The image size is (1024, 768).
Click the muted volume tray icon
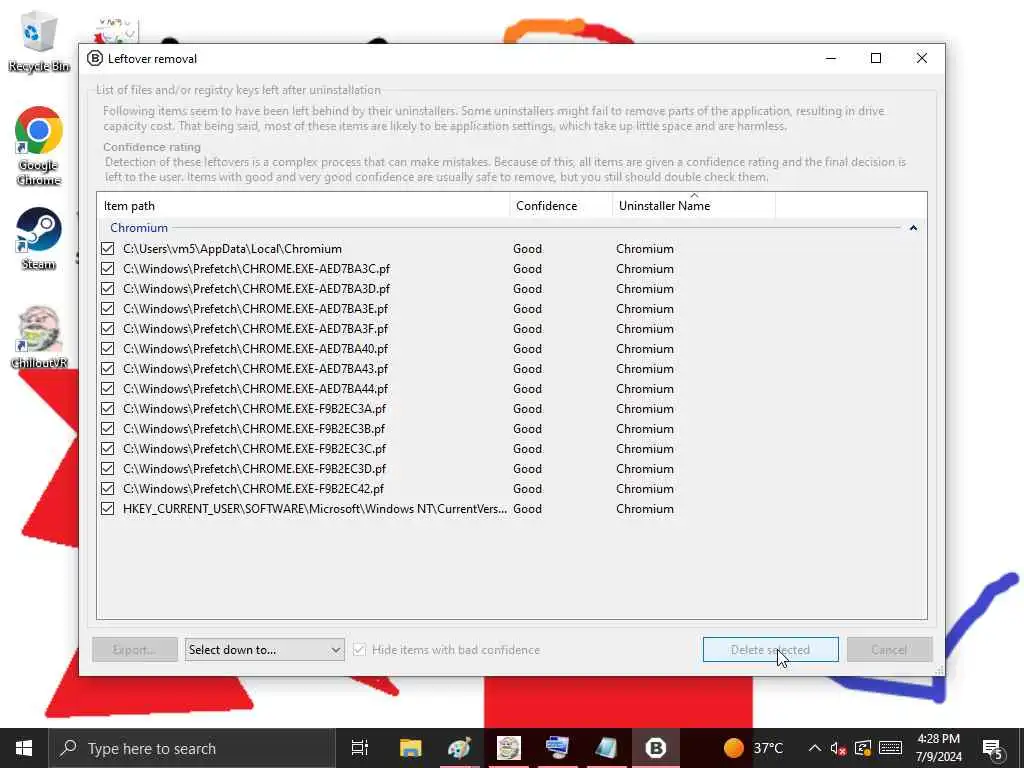coord(838,748)
